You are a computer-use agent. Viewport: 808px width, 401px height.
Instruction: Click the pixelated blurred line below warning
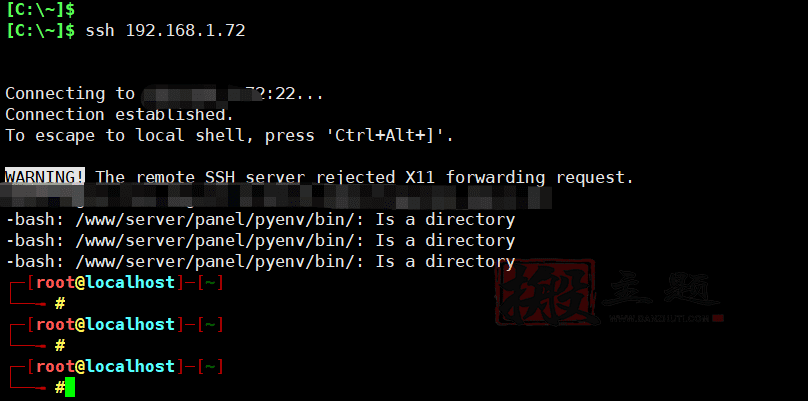(278, 198)
